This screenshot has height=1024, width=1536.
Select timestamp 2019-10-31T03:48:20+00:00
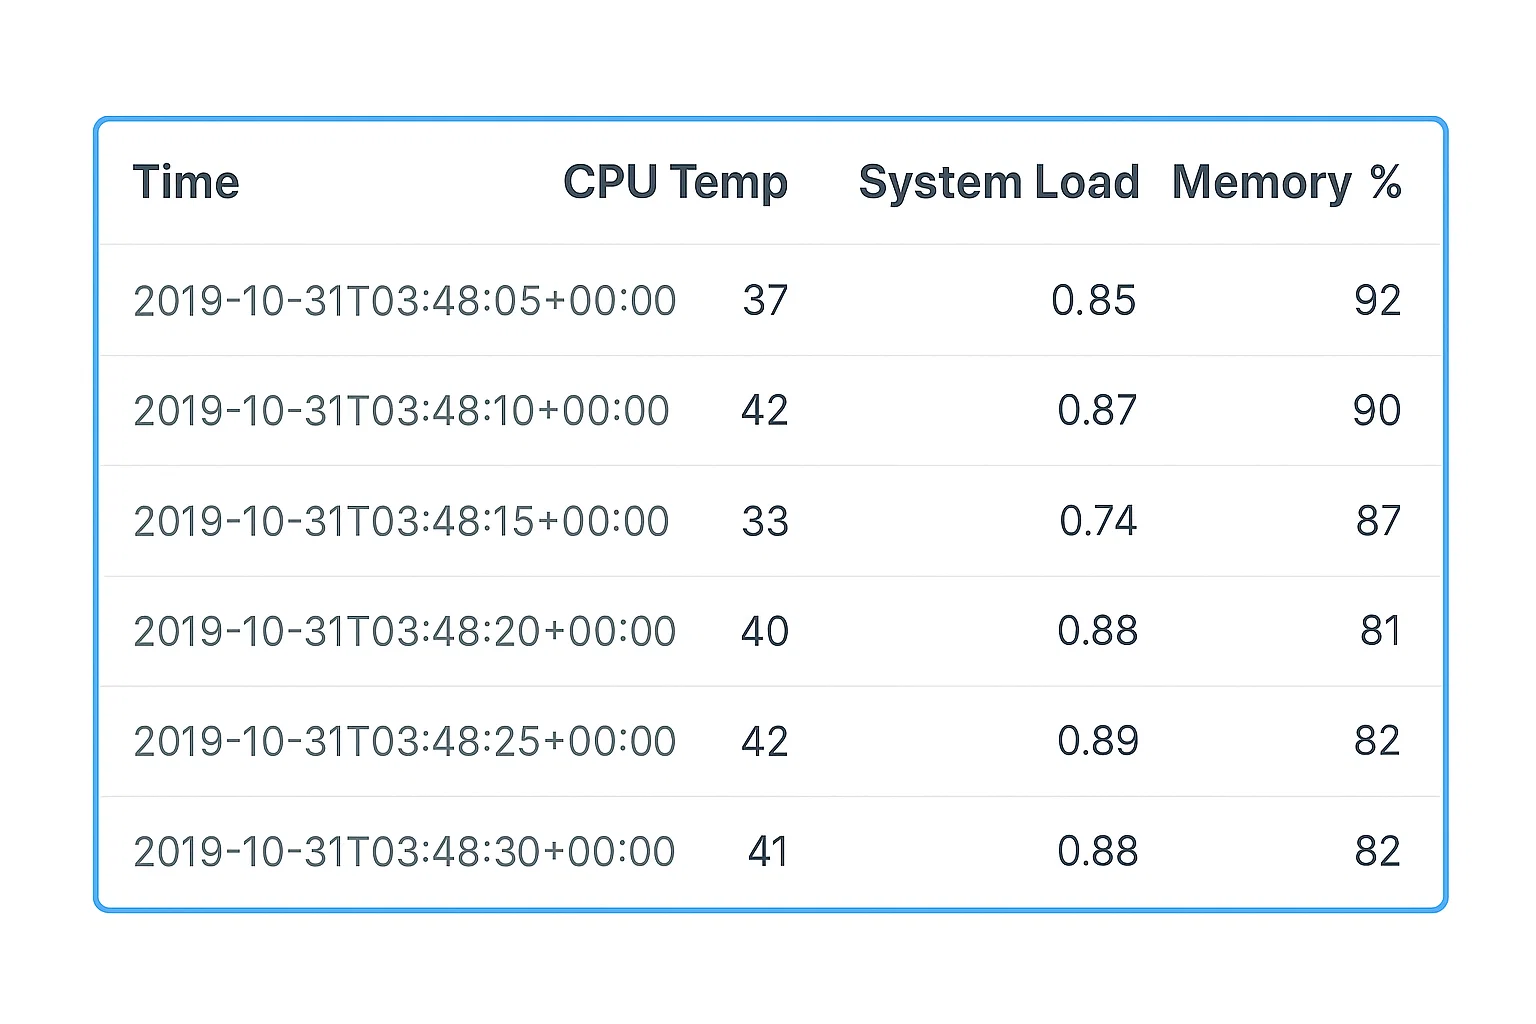(x=405, y=632)
